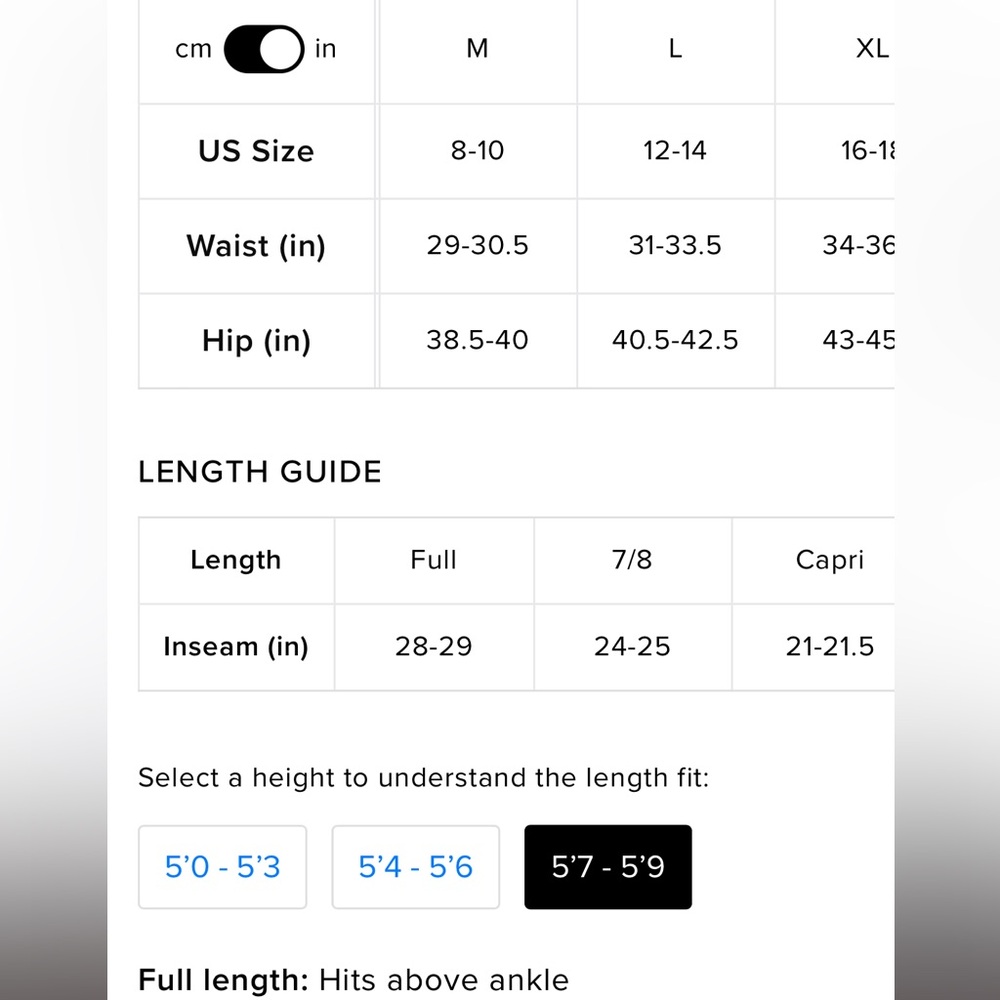The height and width of the screenshot is (1000, 1000).
Task: Click the Full length column header
Action: coord(434,560)
